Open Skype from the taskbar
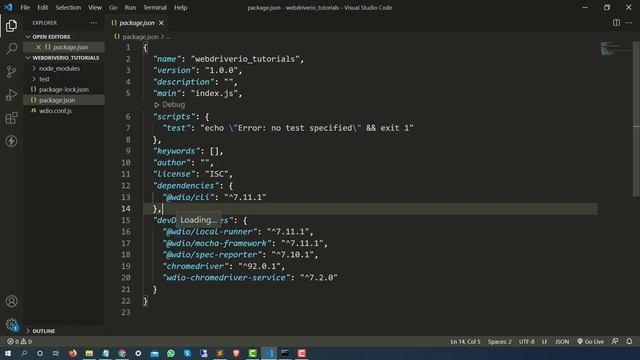 point(187,353)
